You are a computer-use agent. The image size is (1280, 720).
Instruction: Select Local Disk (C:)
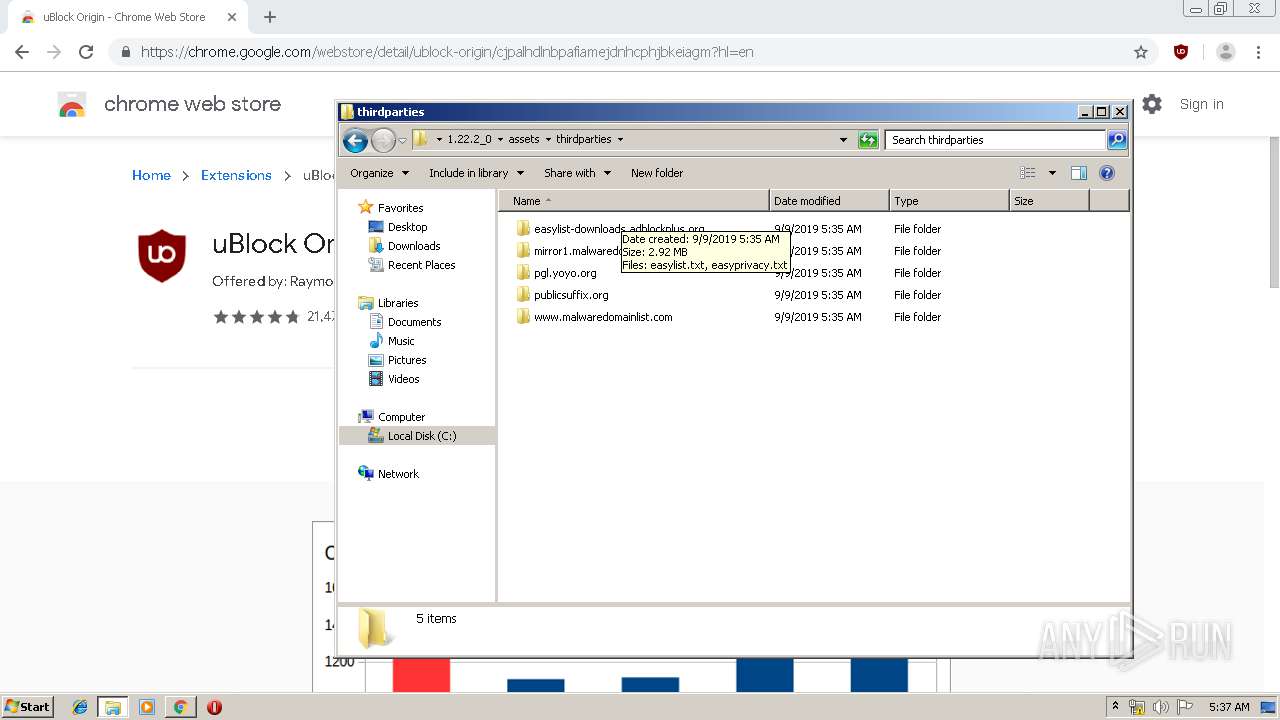[x=422, y=436]
